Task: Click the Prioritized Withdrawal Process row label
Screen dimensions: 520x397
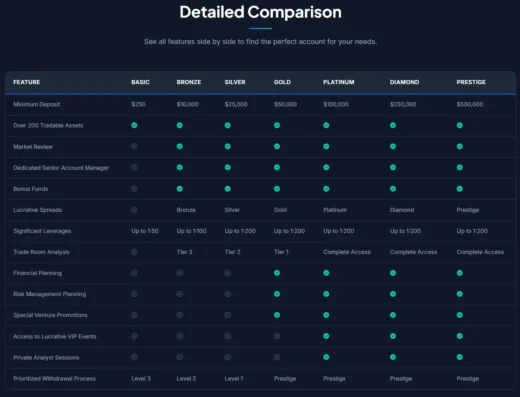Action: pyautogui.click(x=54, y=379)
